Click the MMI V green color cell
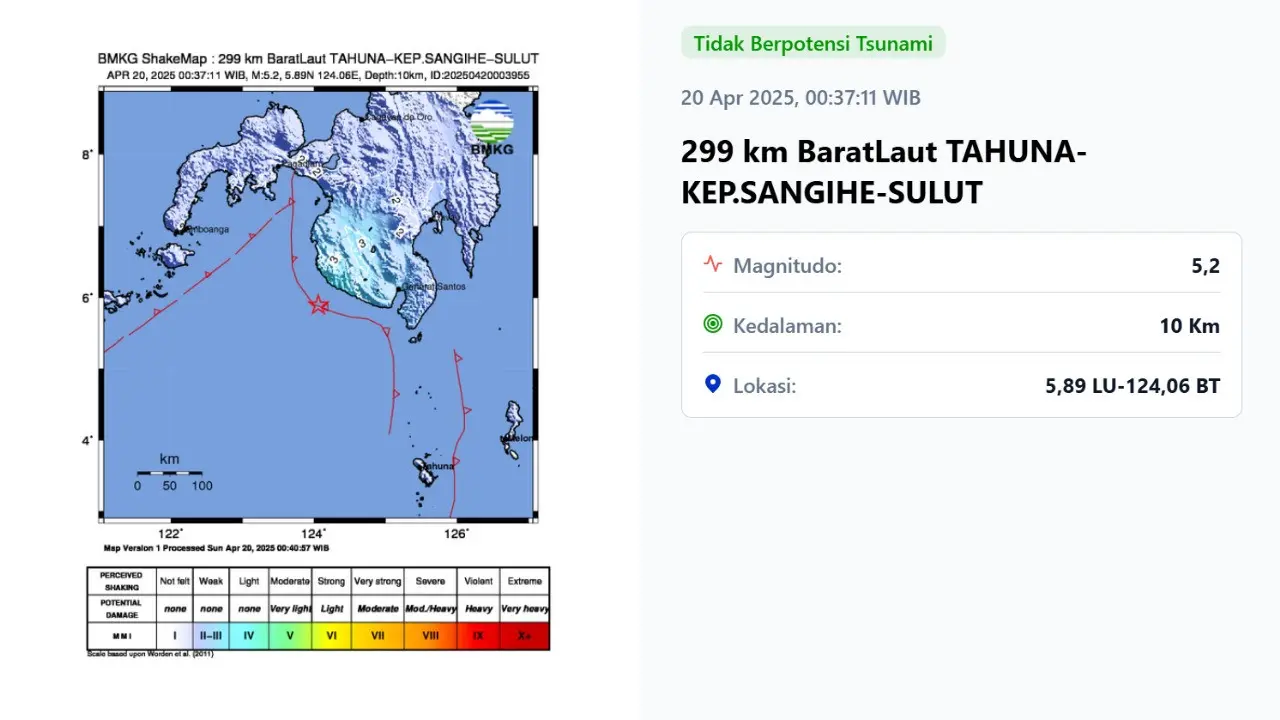Screen dimensions: 1280x720 (x=290, y=636)
